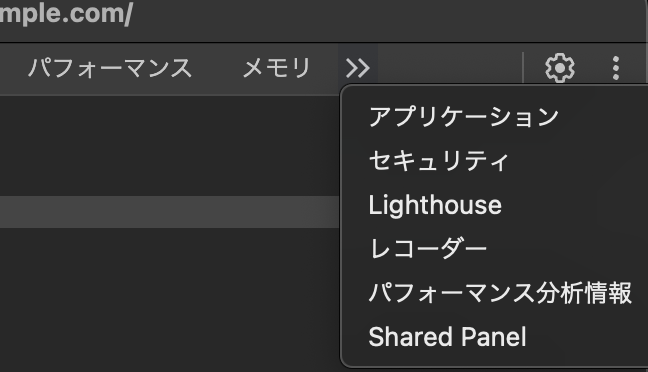Open DevTools settings gear icon
This screenshot has width=648, height=372.
click(x=560, y=68)
